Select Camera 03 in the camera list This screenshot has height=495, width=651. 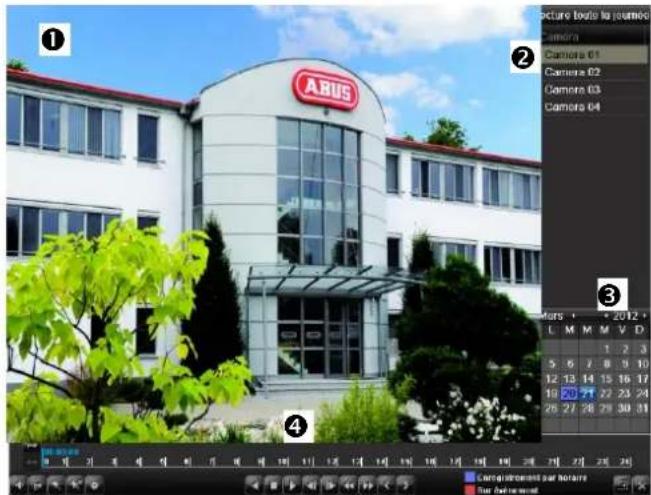click(x=595, y=90)
